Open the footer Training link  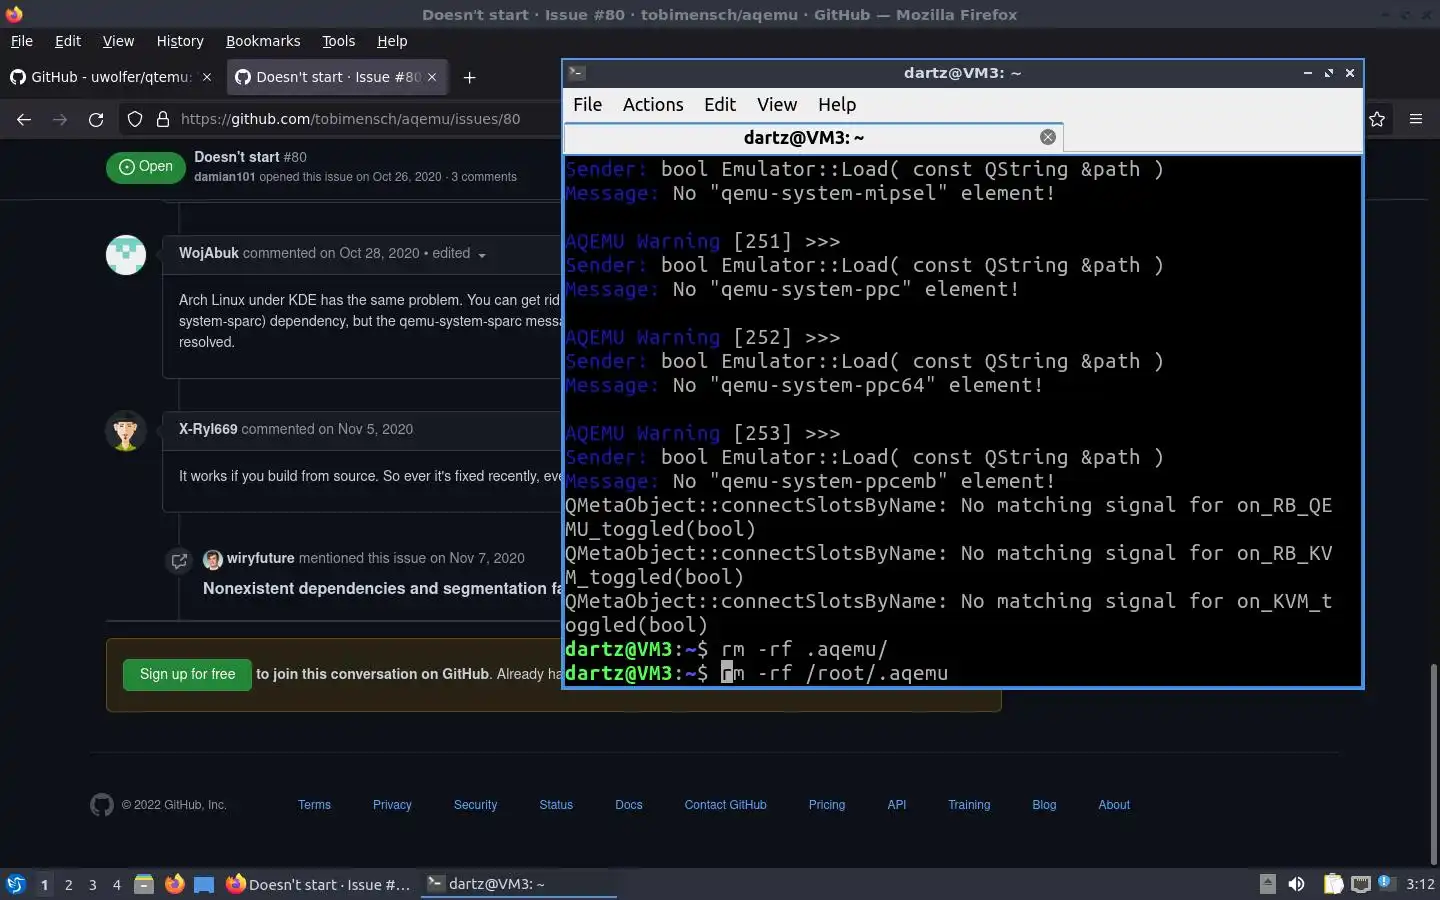coord(969,805)
